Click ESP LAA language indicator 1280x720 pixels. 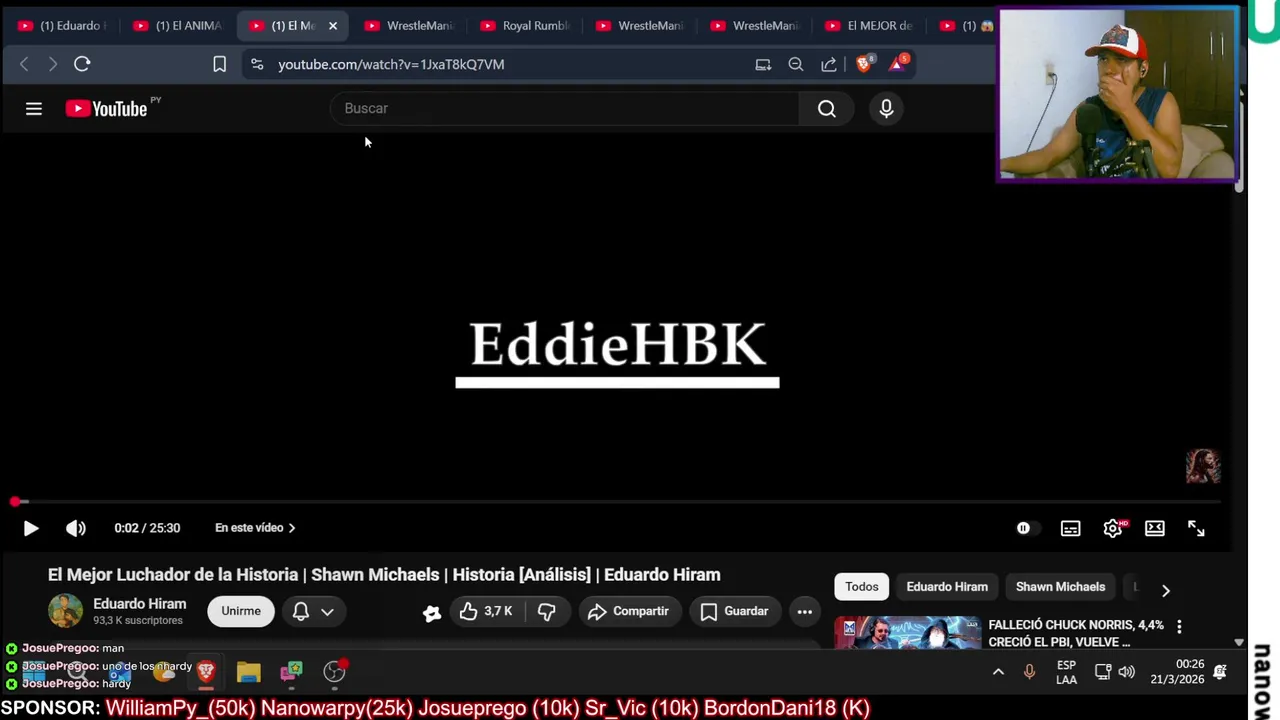(x=1067, y=672)
